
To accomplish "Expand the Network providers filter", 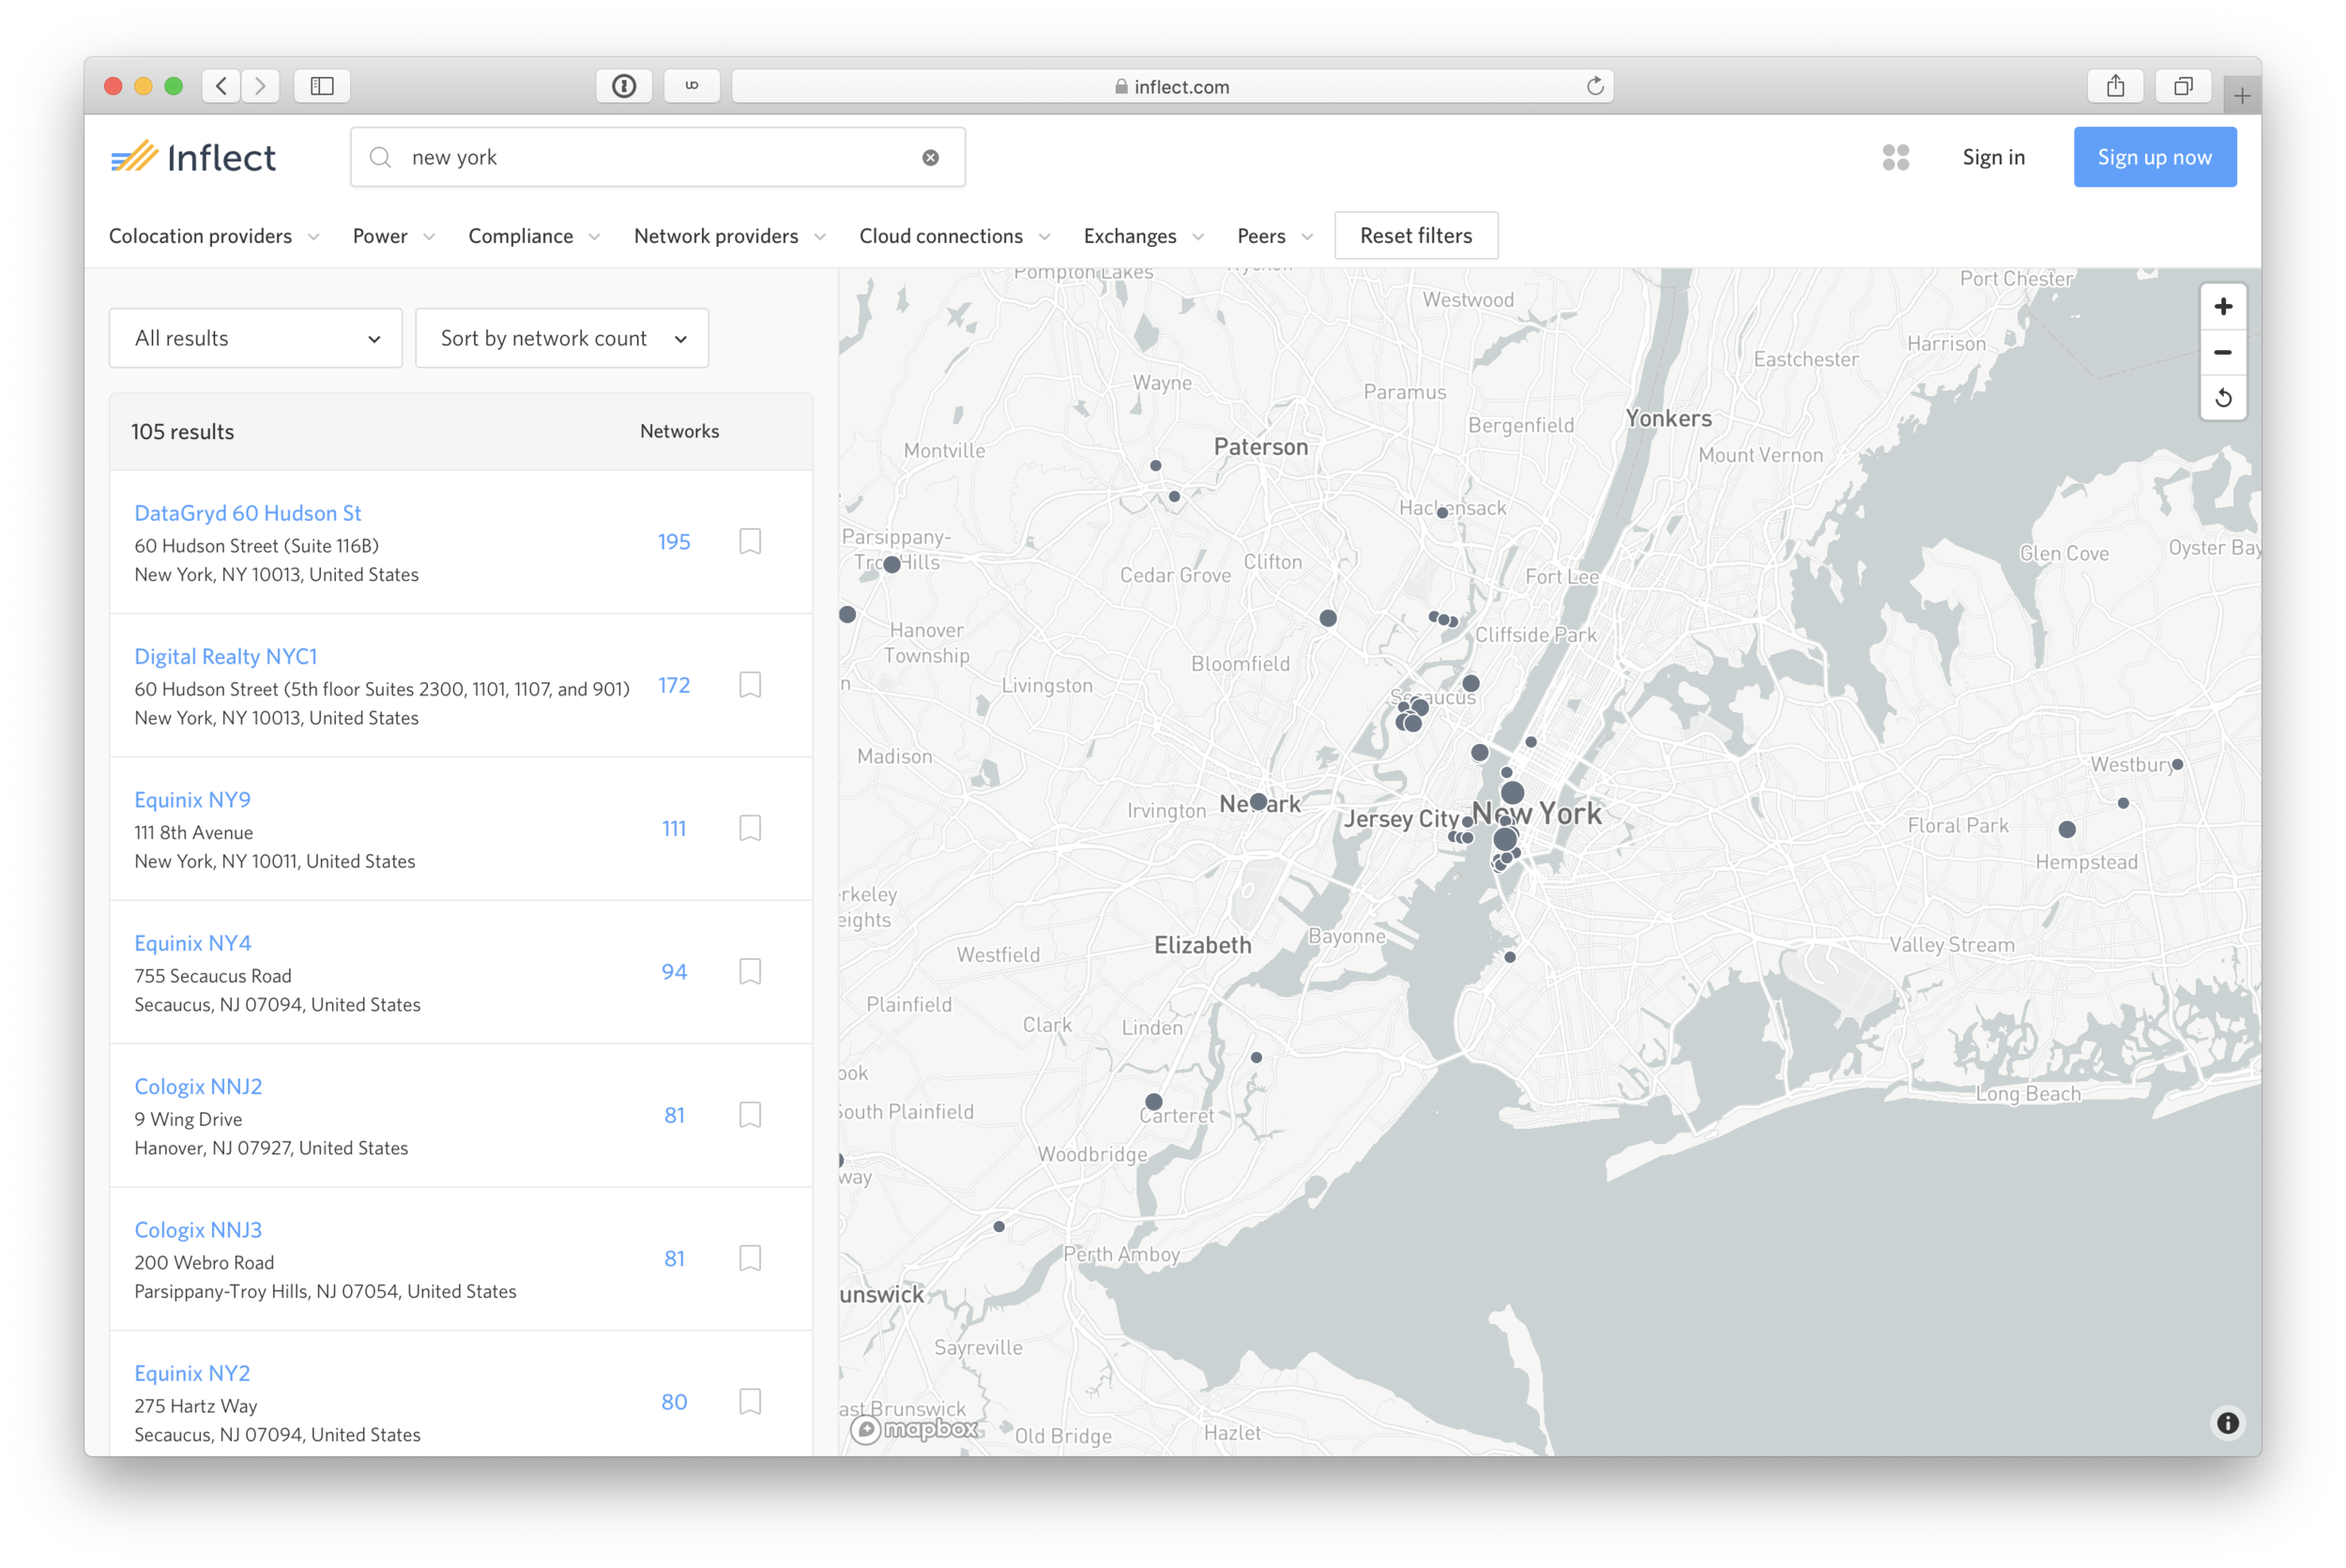I will (730, 236).
